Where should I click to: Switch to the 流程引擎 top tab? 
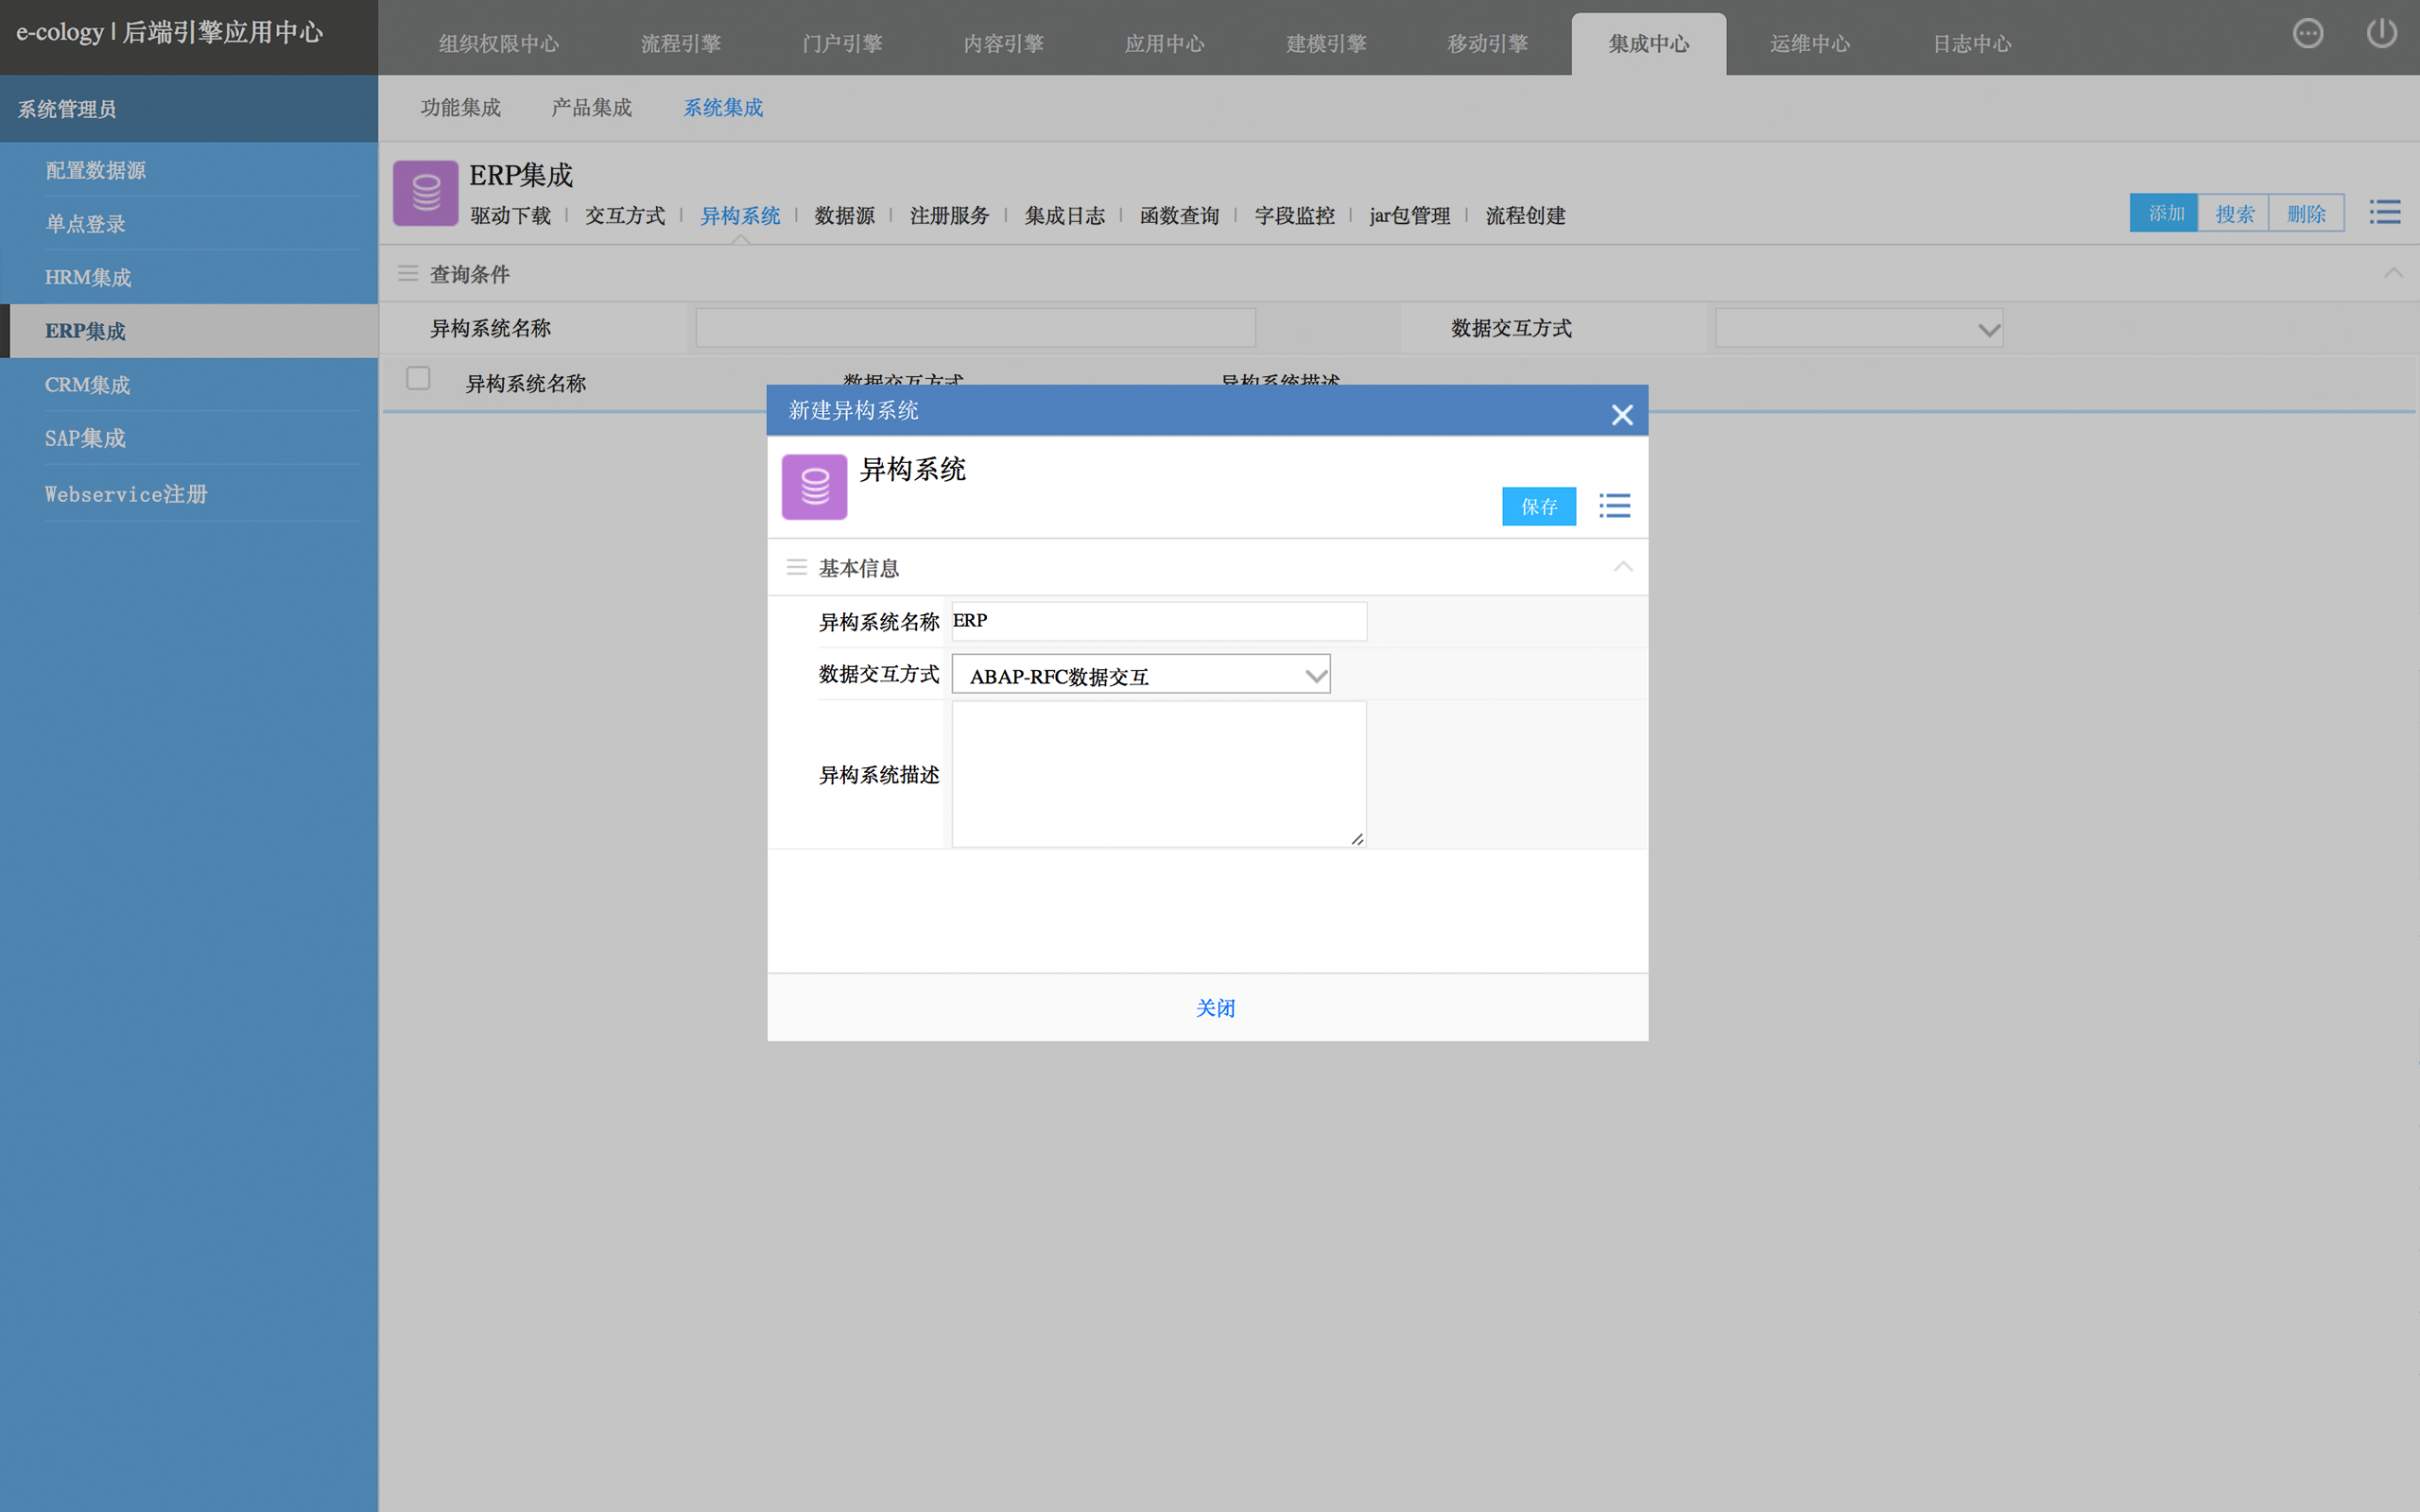(680, 44)
